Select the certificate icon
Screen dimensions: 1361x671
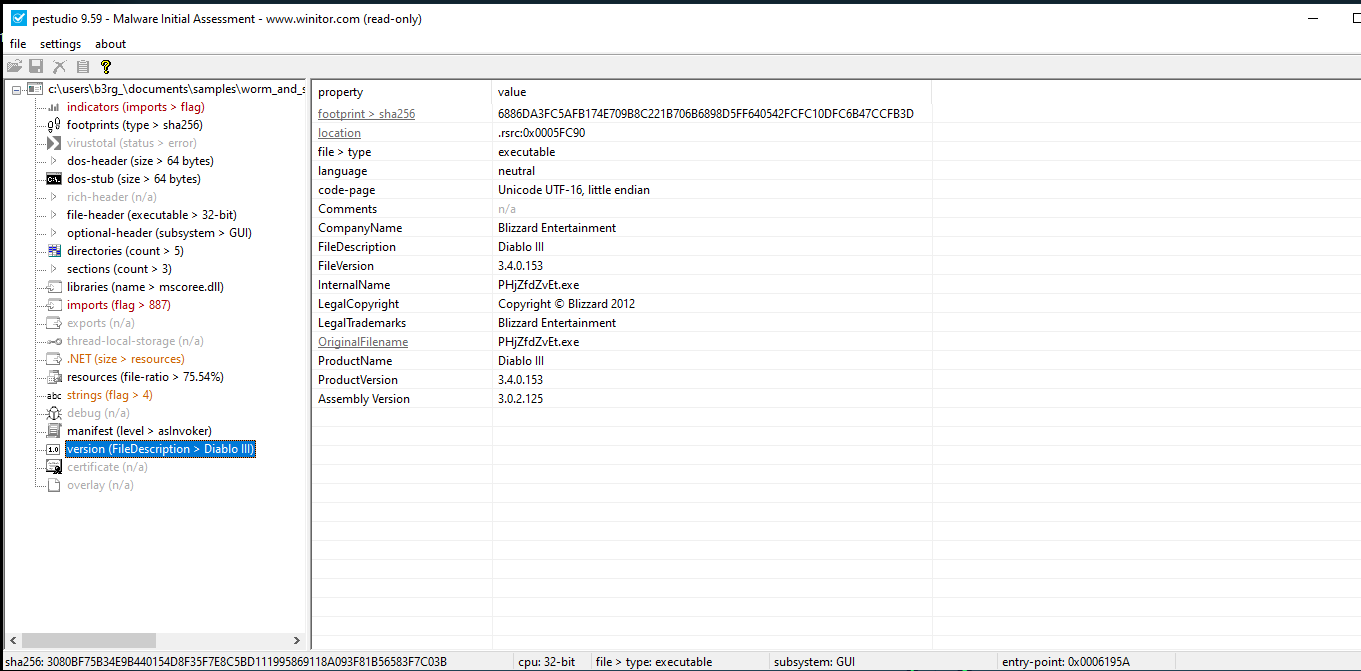[54, 467]
